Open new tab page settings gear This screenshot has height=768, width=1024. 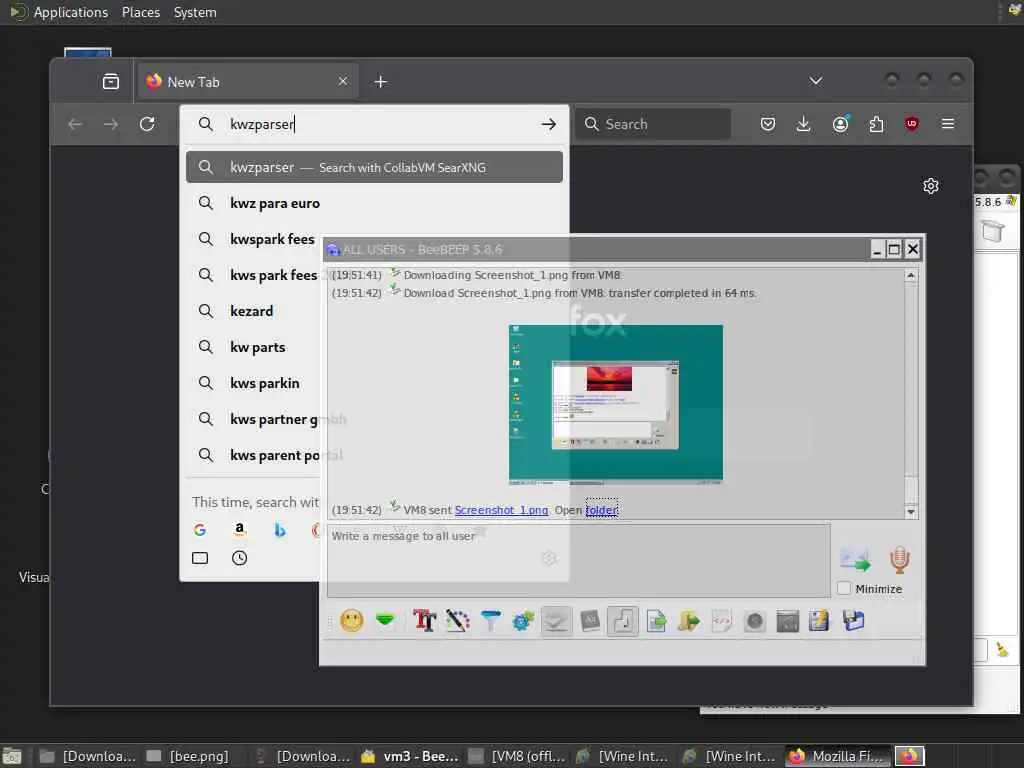point(931,186)
